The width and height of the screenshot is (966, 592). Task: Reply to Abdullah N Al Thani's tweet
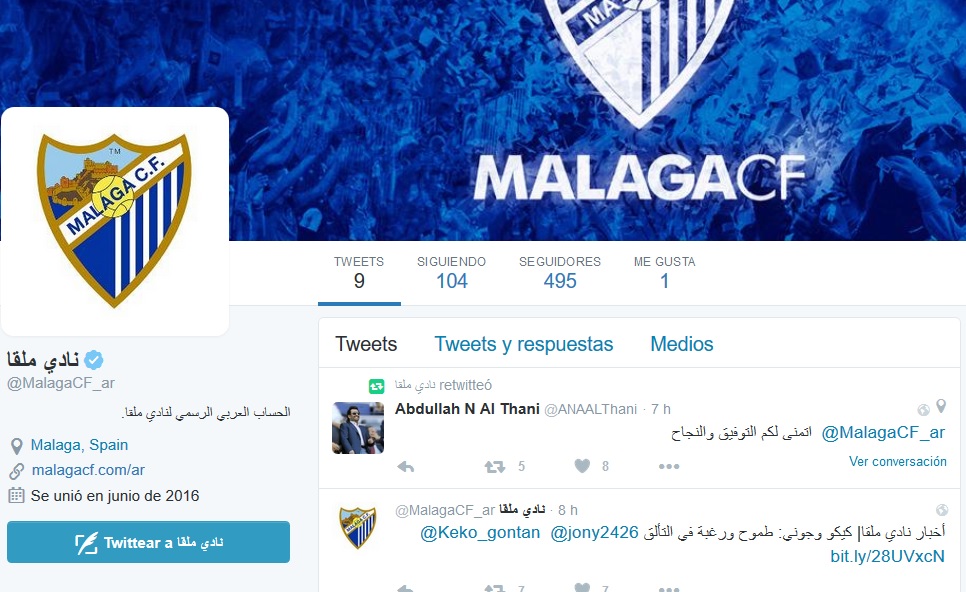405,467
